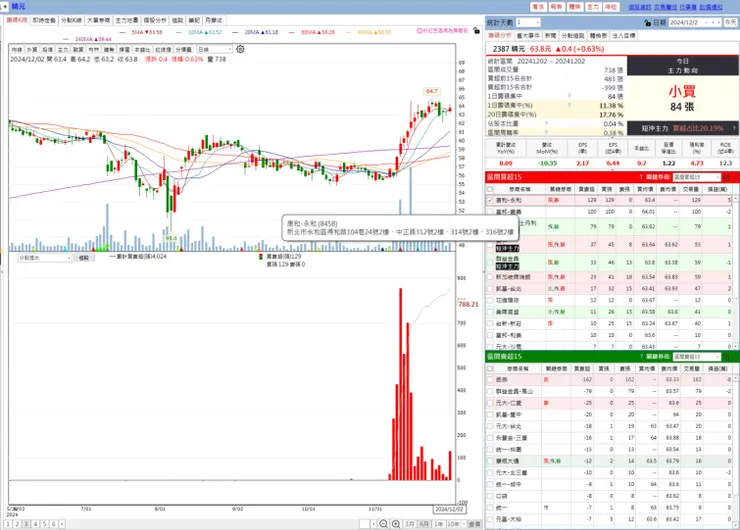Image resolution: width=740 pixels, height=530 pixels.
Task: Open the 個股資訊 link in title bar
Action: pyautogui.click(x=639, y=7)
